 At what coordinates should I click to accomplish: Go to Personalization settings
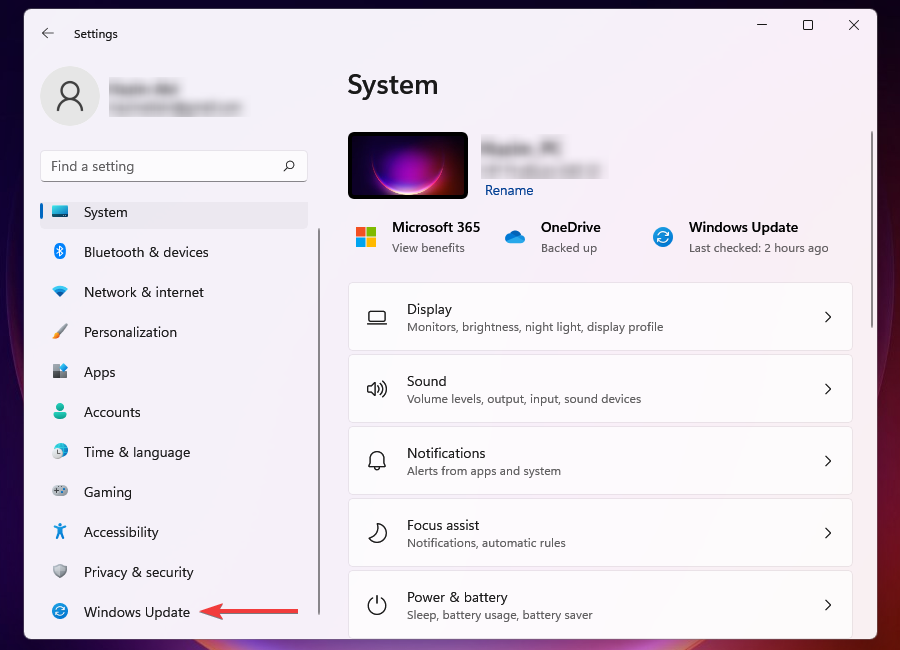pos(174,332)
